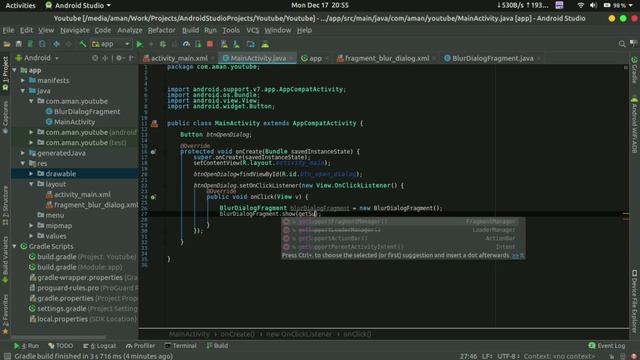Click the Save All toolbar icon
Viewport: 640px width, 360px height.
[x=18, y=44]
